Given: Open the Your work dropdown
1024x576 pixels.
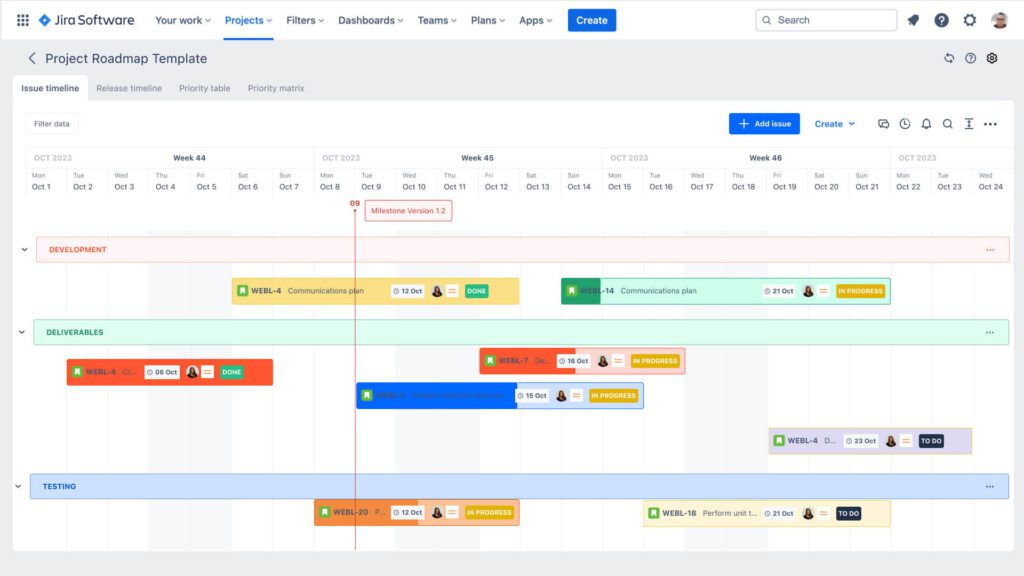Looking at the screenshot, I should (183, 20).
